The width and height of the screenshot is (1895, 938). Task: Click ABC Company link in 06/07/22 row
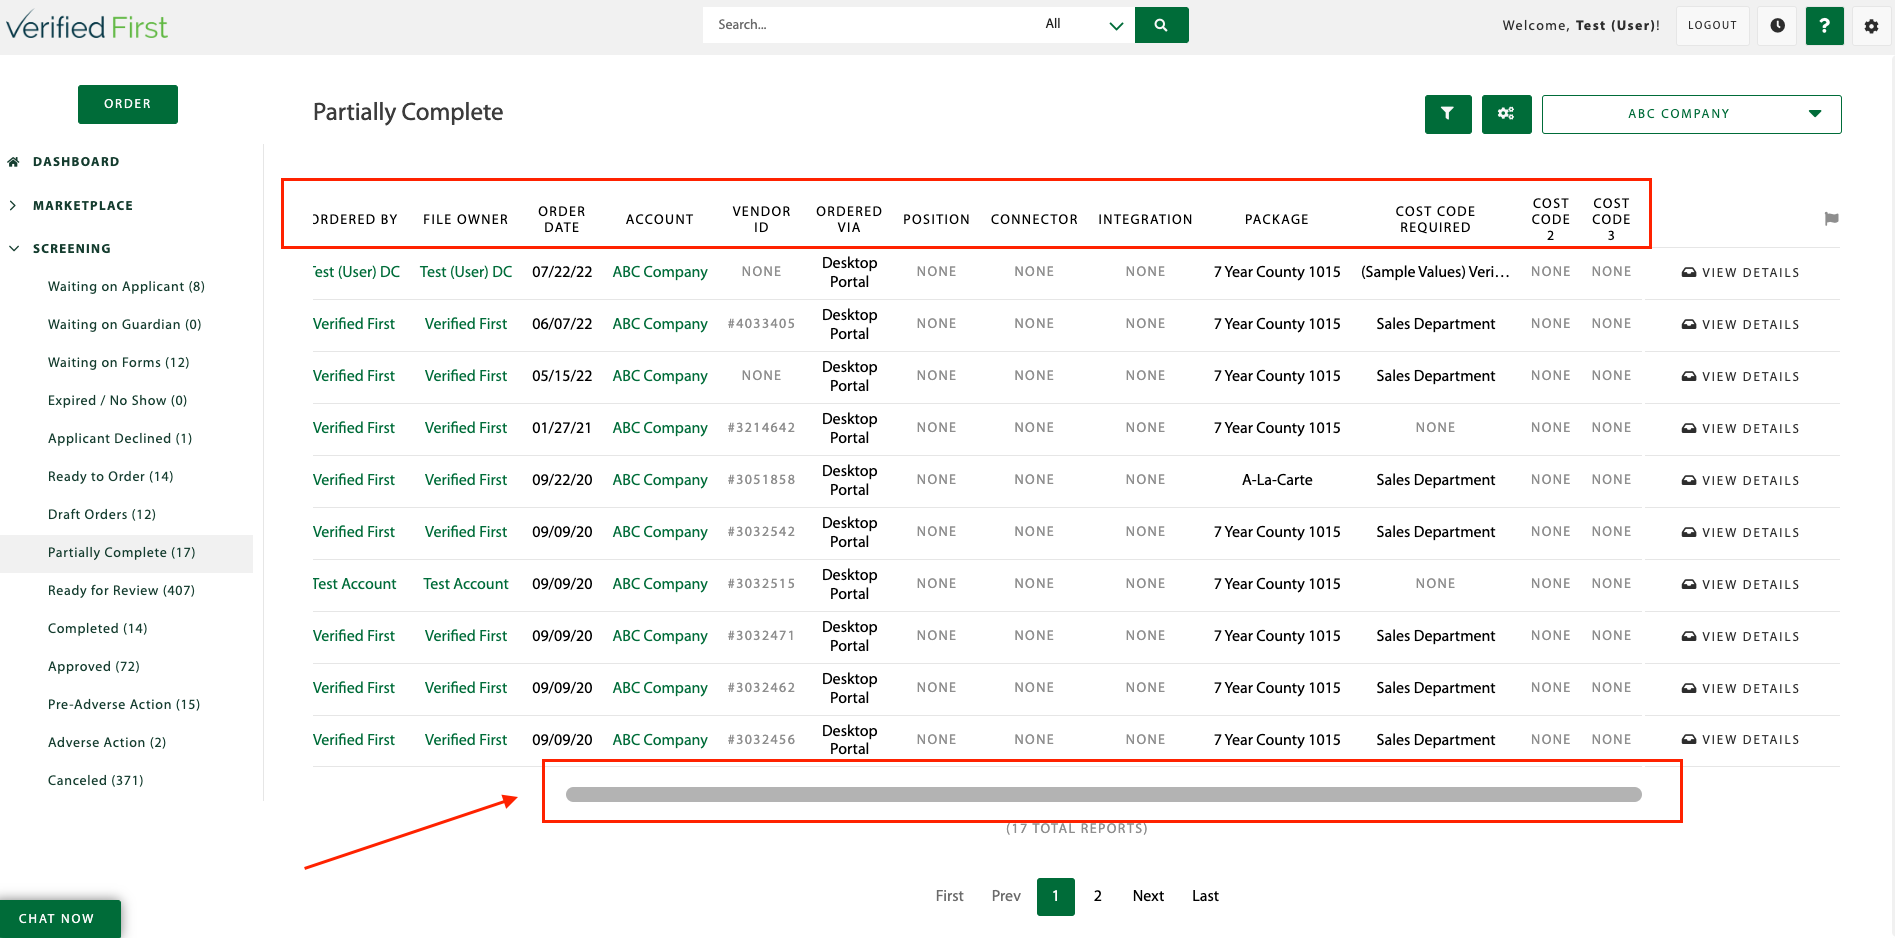pyautogui.click(x=660, y=324)
